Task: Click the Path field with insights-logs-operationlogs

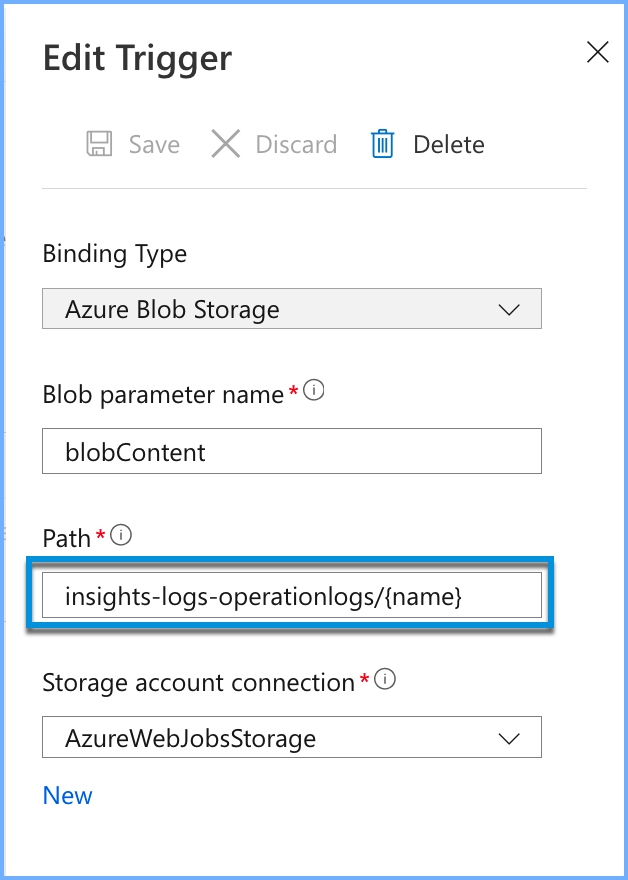Action: point(291,597)
